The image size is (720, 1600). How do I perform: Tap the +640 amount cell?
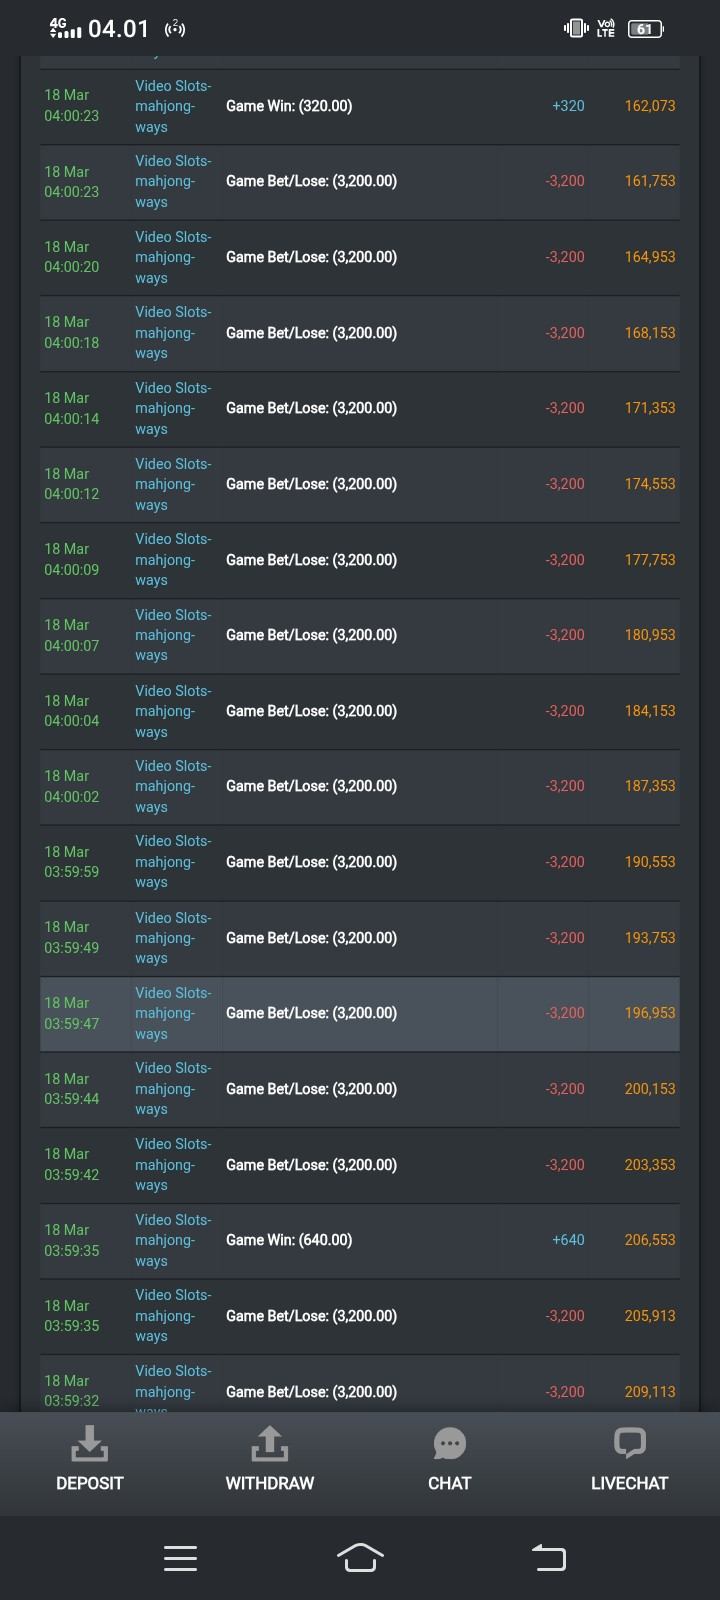click(x=568, y=1240)
